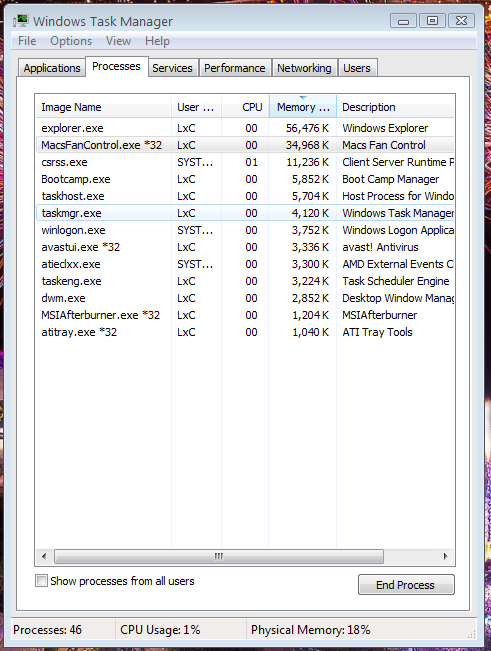
Task: Click the End Process button
Action: [x=406, y=585]
